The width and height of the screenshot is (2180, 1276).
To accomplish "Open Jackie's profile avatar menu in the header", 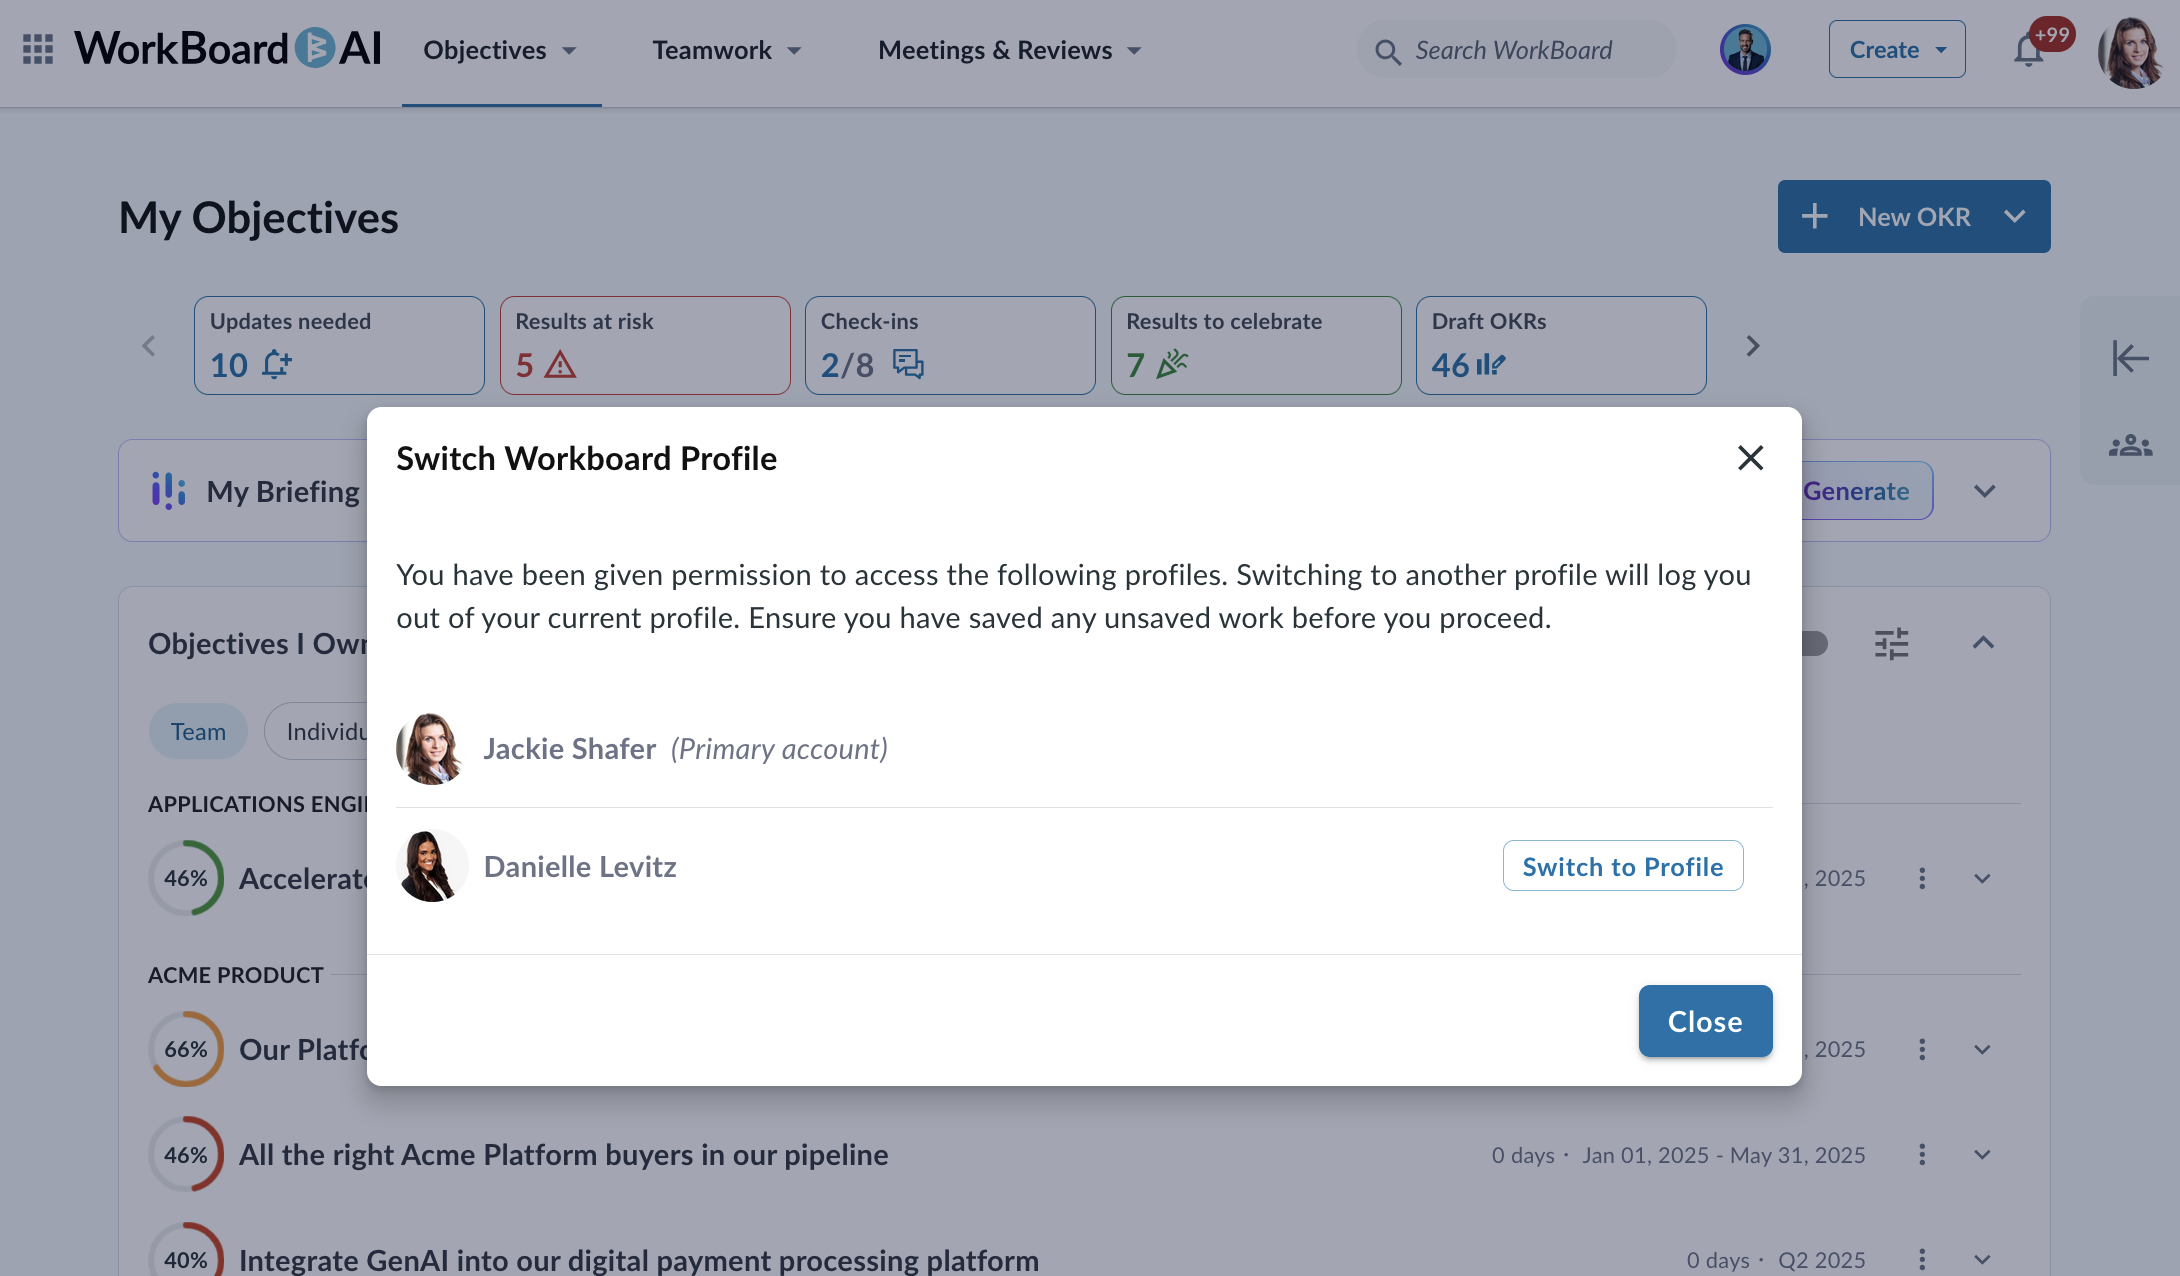I will [2131, 52].
